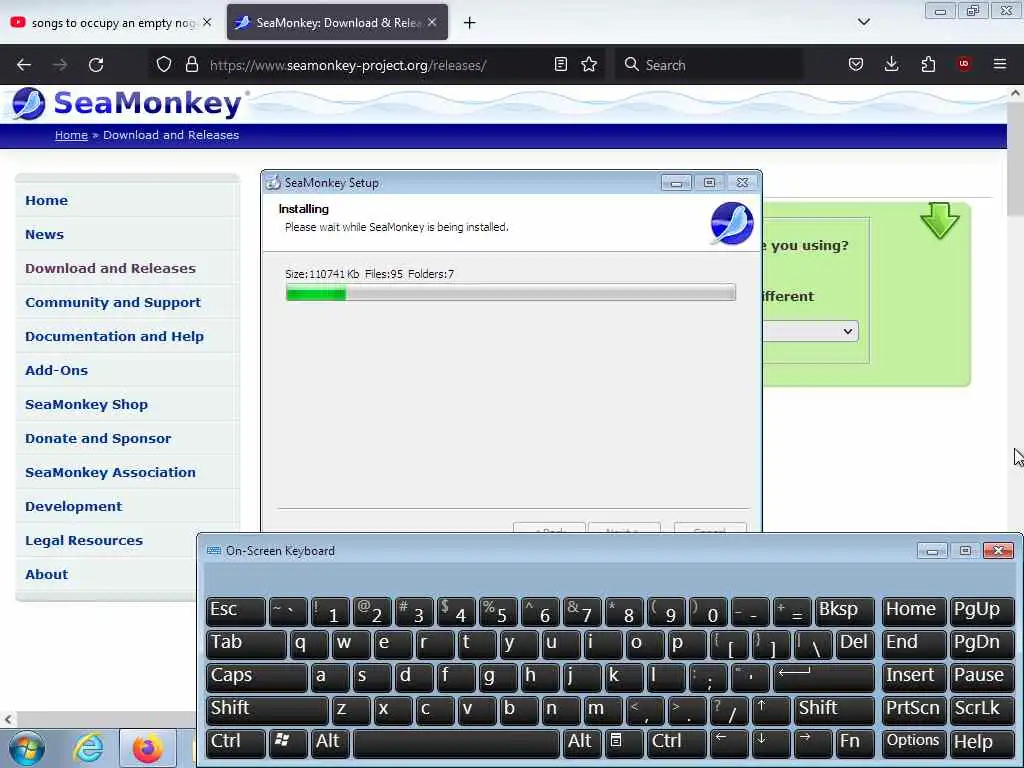
Task: Toggle the Fn key on keyboard
Action: coord(855,743)
